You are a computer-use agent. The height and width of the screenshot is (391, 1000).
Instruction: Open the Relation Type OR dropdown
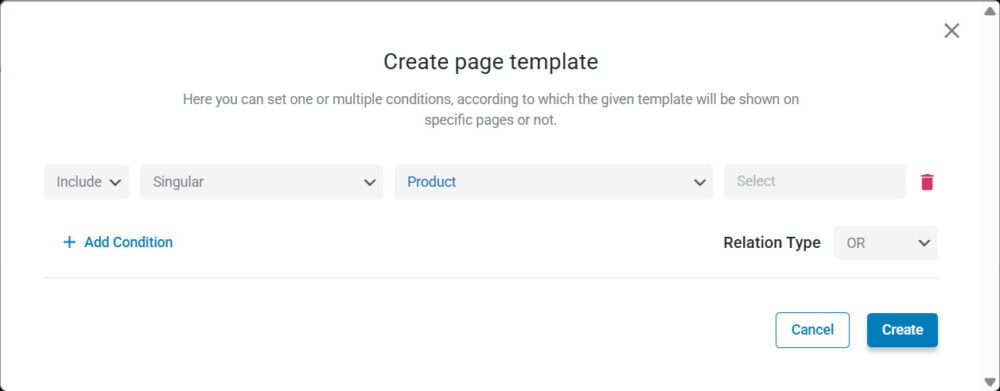[885, 243]
